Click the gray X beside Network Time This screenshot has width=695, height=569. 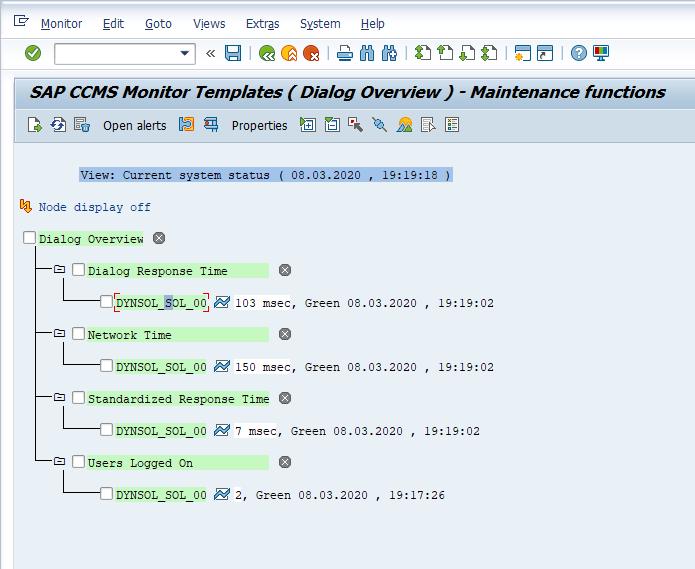coord(285,334)
